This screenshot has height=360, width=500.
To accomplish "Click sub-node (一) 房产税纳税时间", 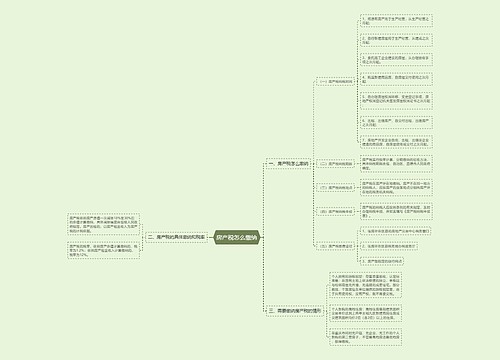I will (x=335, y=81).
